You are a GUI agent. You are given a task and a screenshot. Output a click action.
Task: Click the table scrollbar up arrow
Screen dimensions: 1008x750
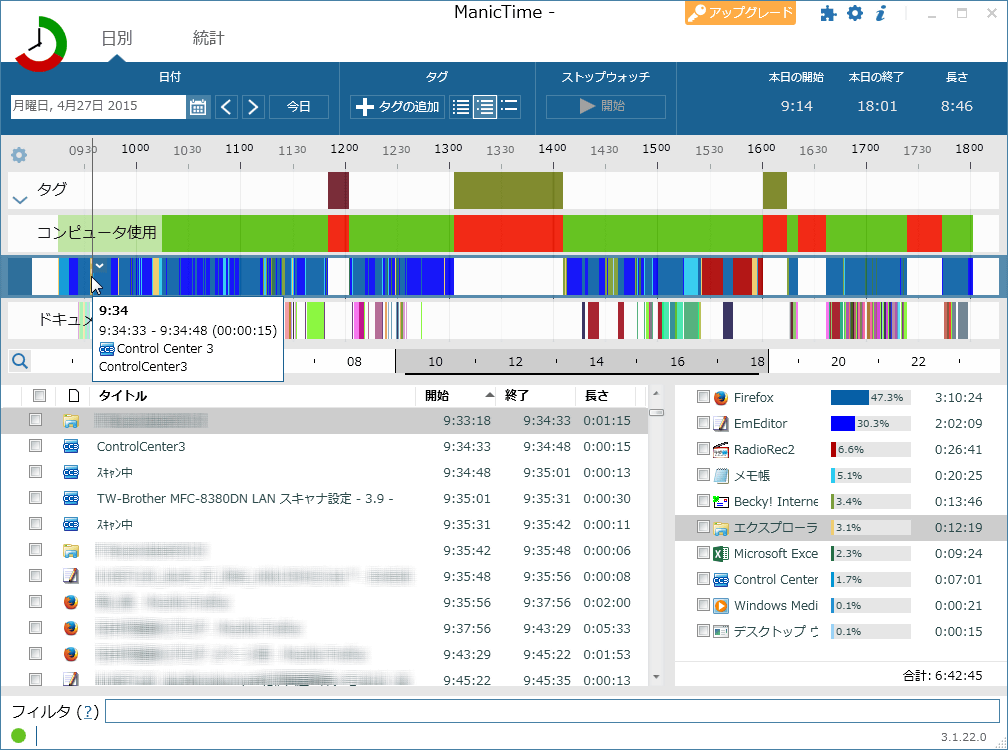(656, 393)
